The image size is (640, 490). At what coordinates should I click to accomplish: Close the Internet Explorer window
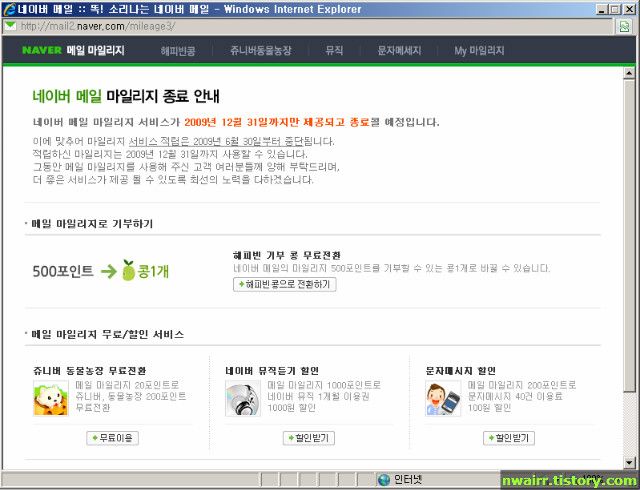[x=629, y=9]
